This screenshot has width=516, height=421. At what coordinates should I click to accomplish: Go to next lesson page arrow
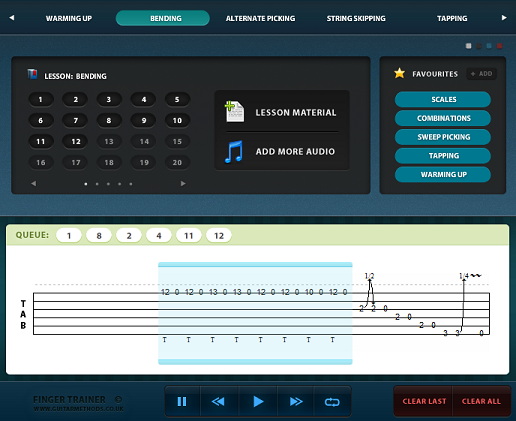(x=183, y=183)
